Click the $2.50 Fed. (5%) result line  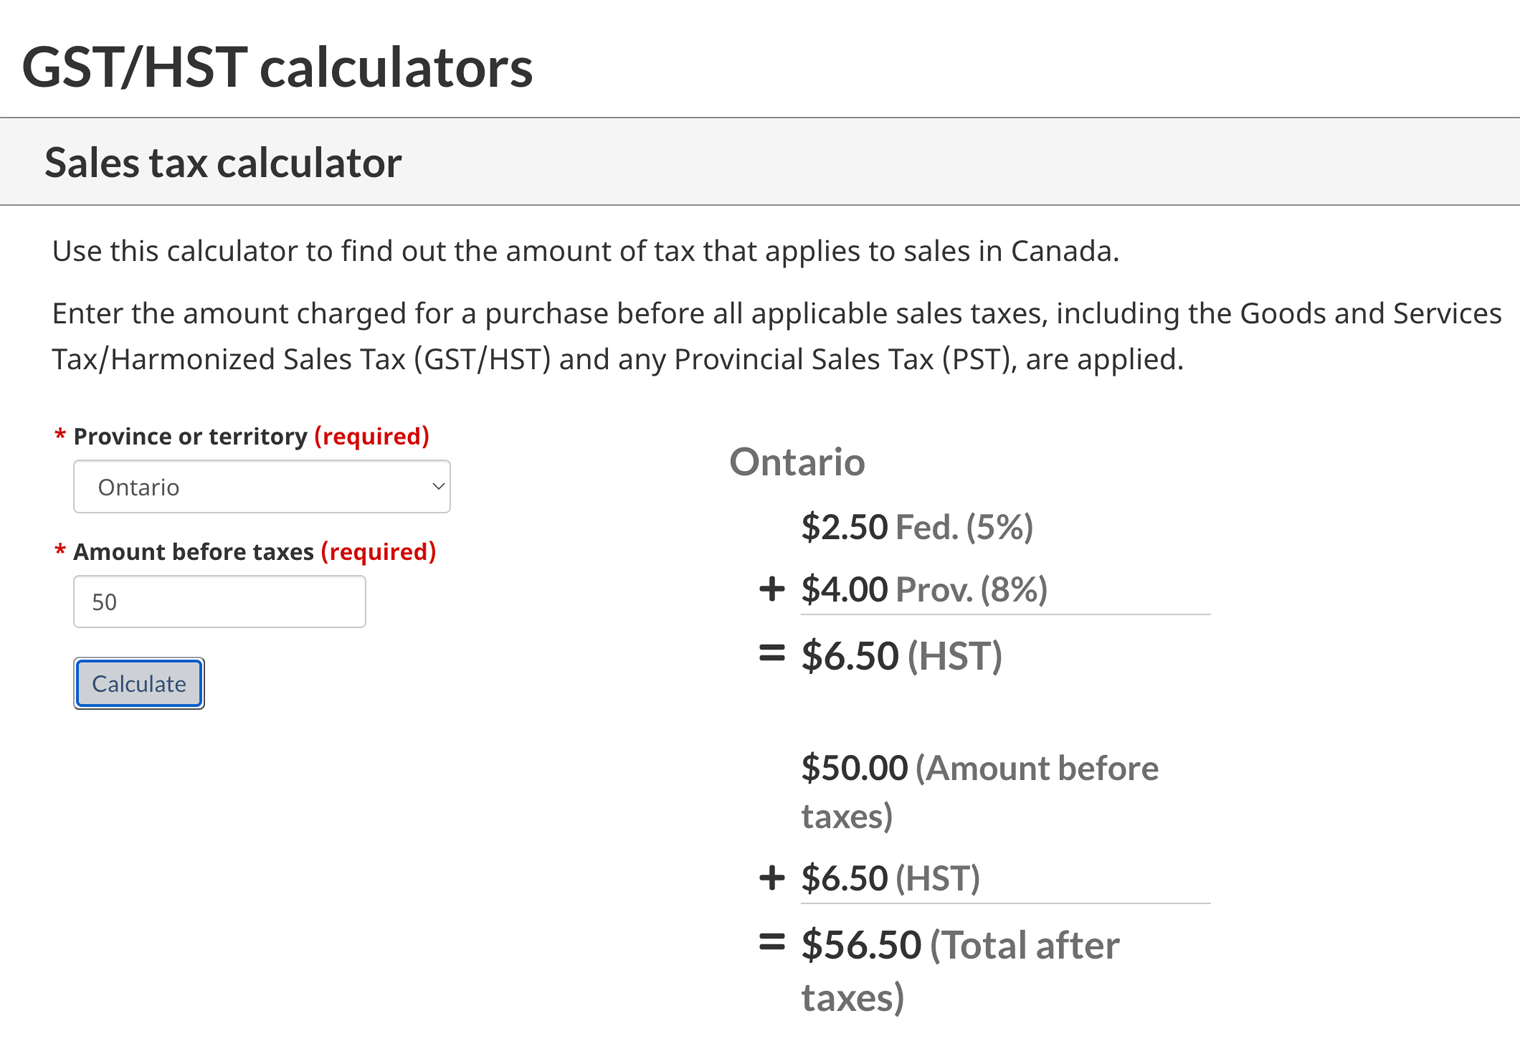coord(917,527)
